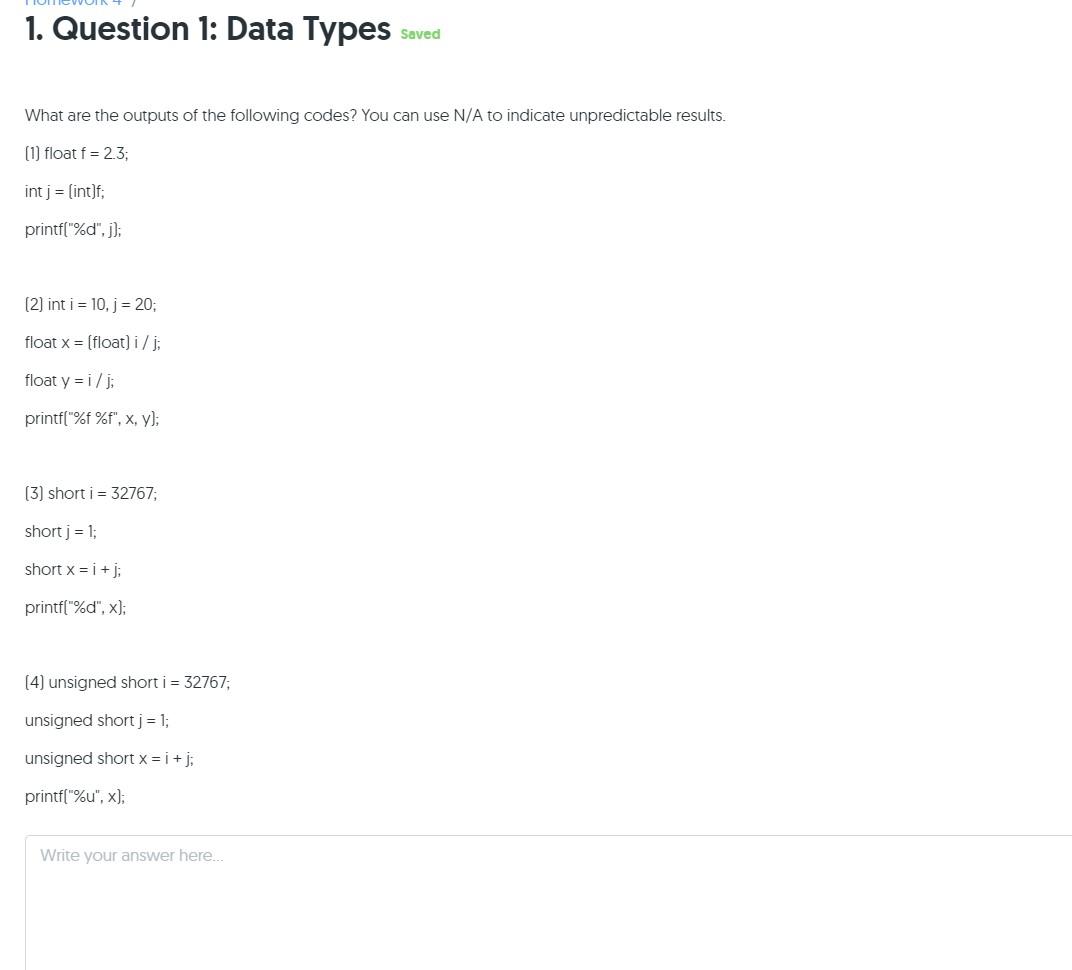Select the line float f = 2.3;
1072x970 pixels.
tap(77, 153)
